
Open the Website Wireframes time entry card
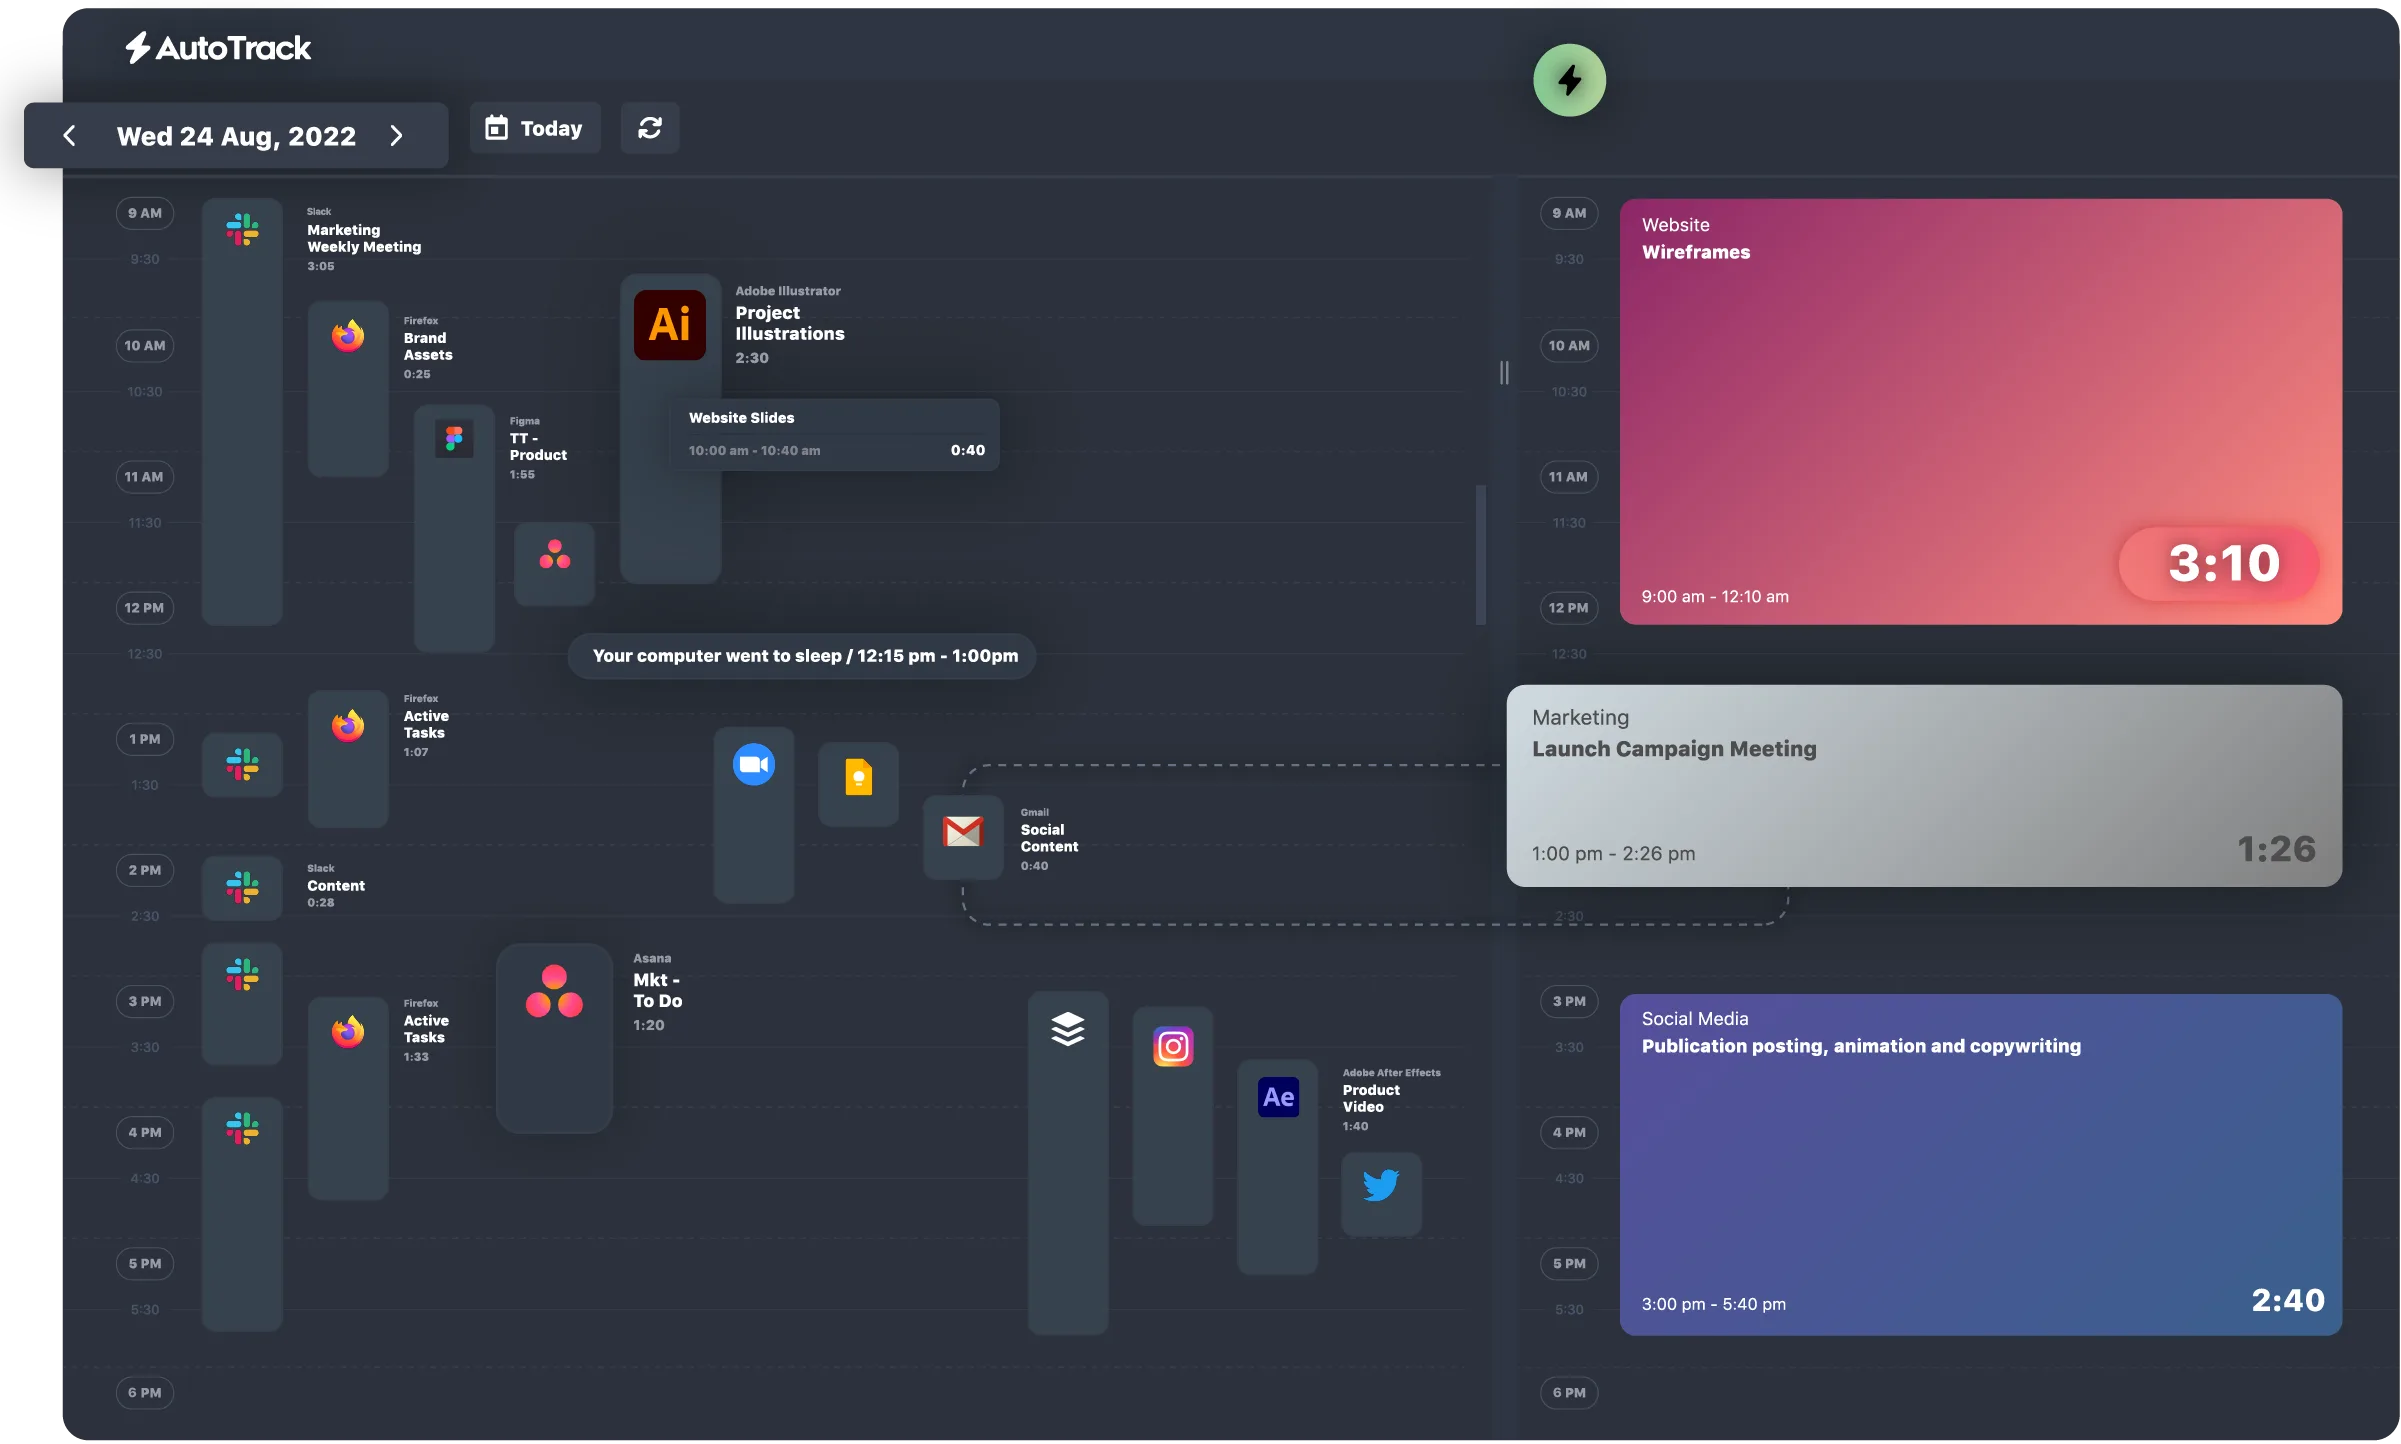coord(1980,412)
